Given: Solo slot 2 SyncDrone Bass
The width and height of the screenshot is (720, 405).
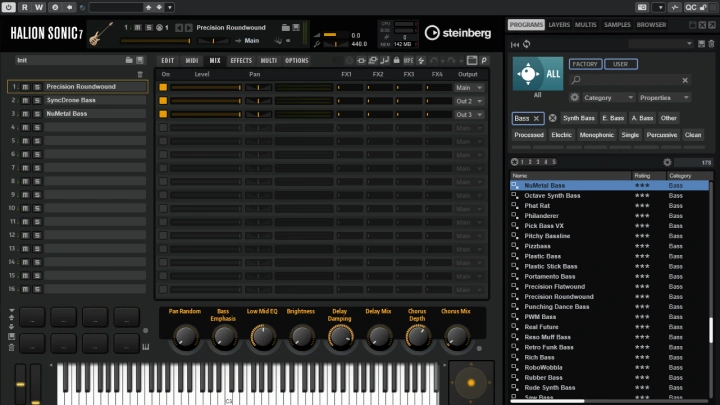Looking at the screenshot, I should click(x=37, y=100).
